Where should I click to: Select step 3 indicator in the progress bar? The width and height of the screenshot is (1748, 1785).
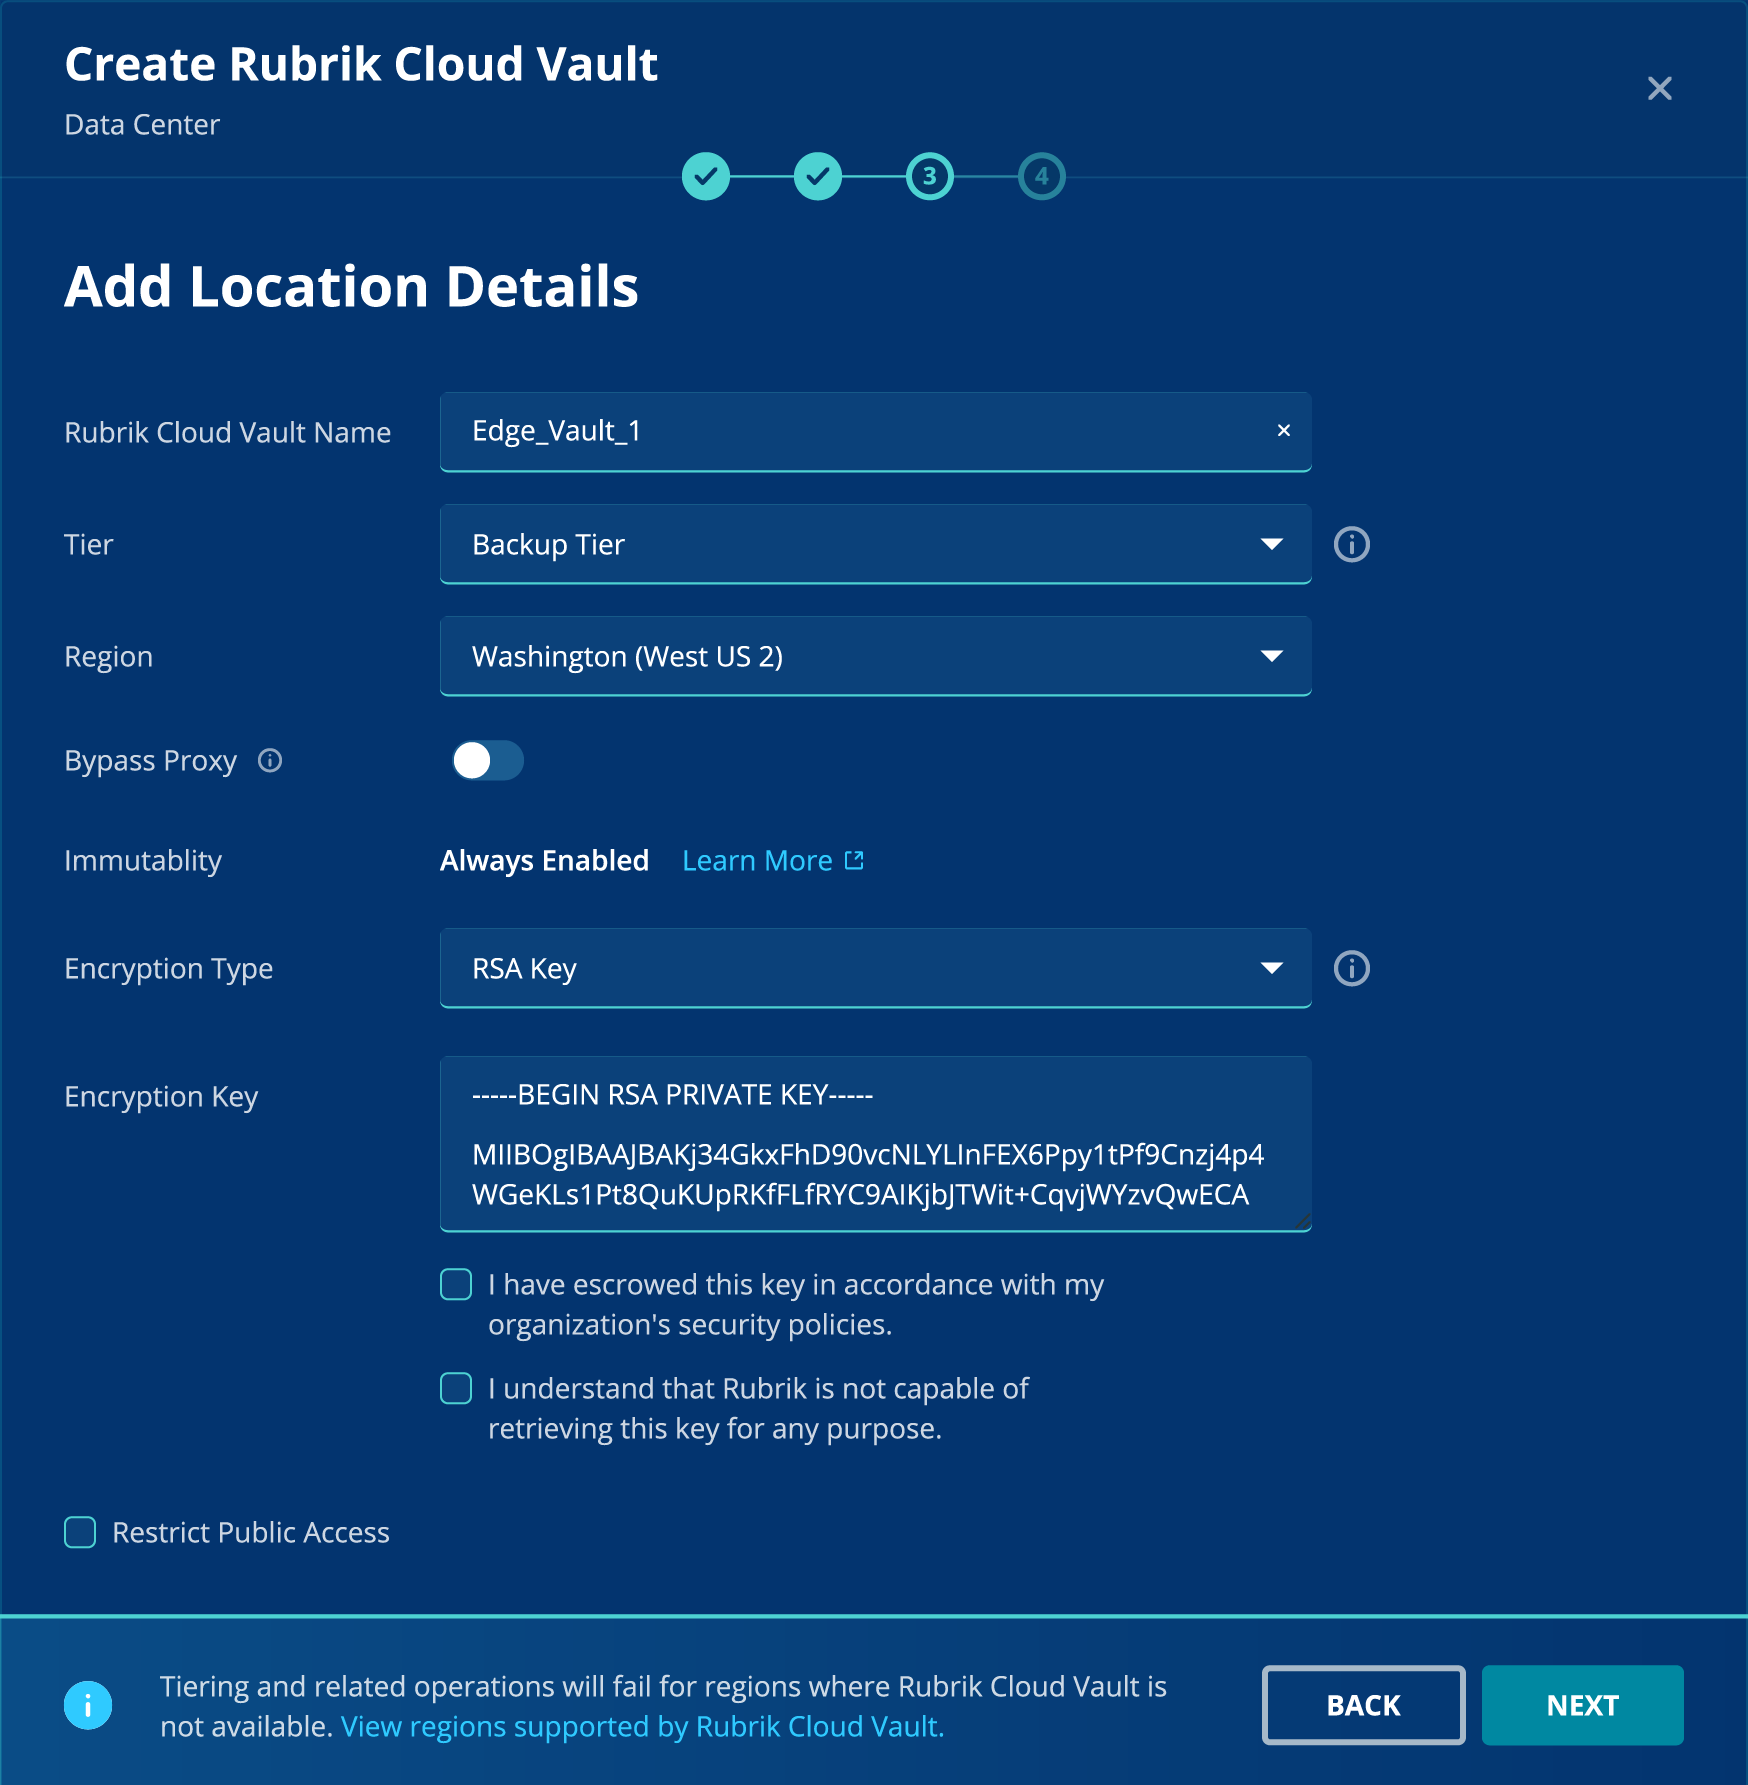pyautogui.click(x=930, y=177)
